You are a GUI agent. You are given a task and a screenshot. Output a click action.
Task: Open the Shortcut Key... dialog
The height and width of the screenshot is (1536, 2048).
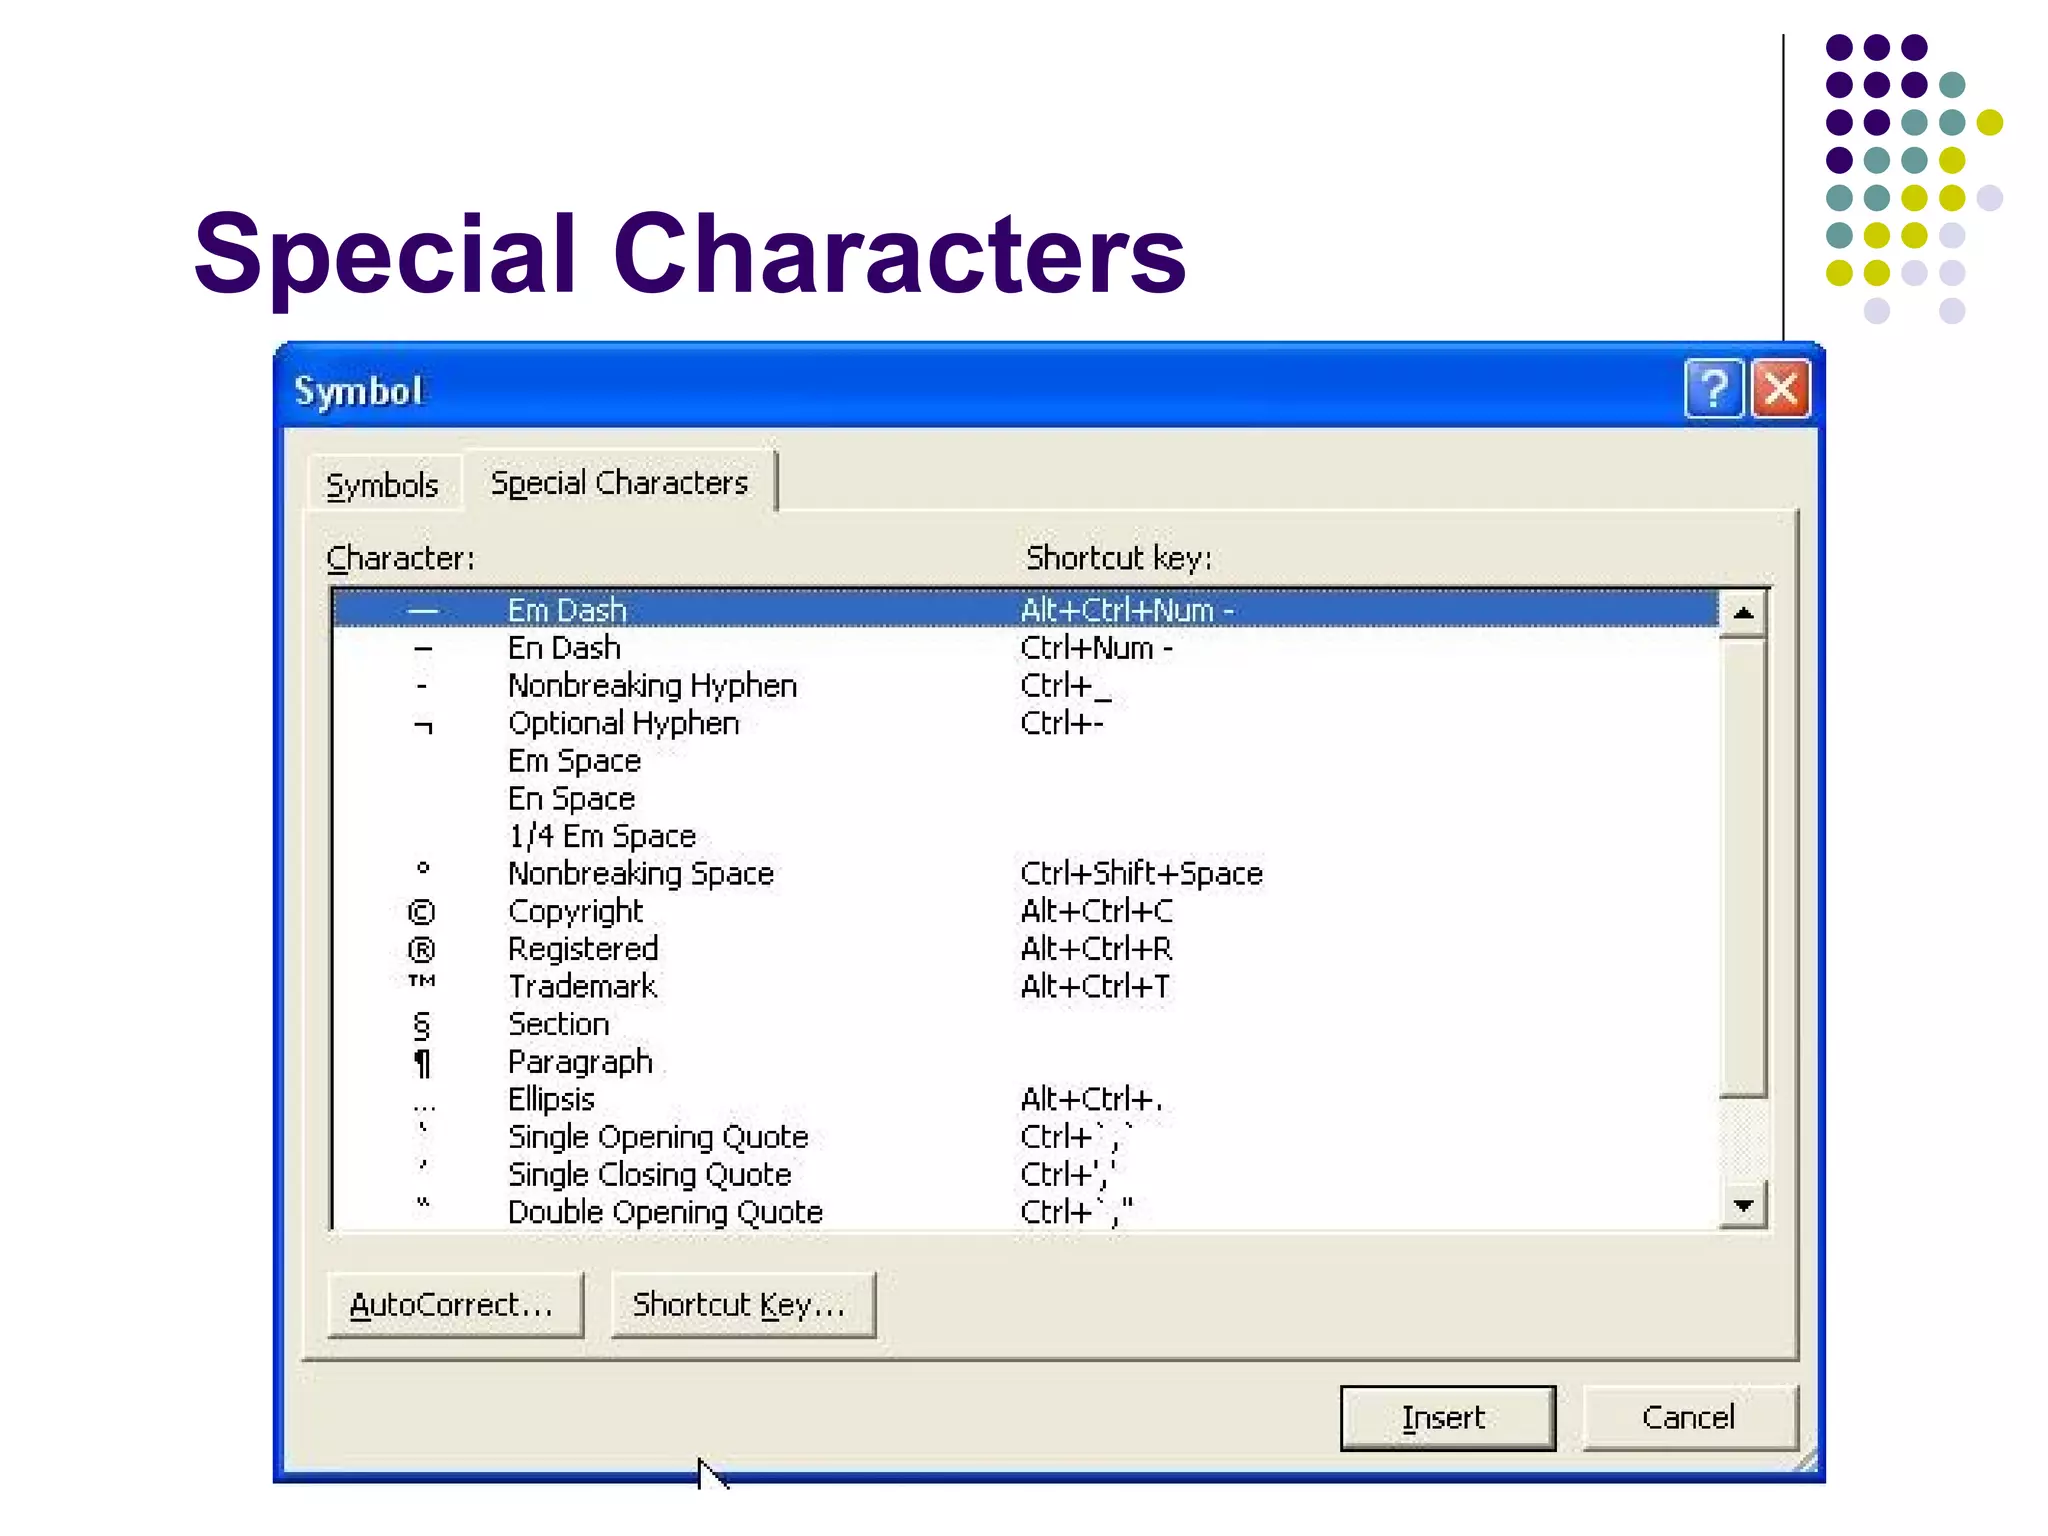[x=743, y=1305]
